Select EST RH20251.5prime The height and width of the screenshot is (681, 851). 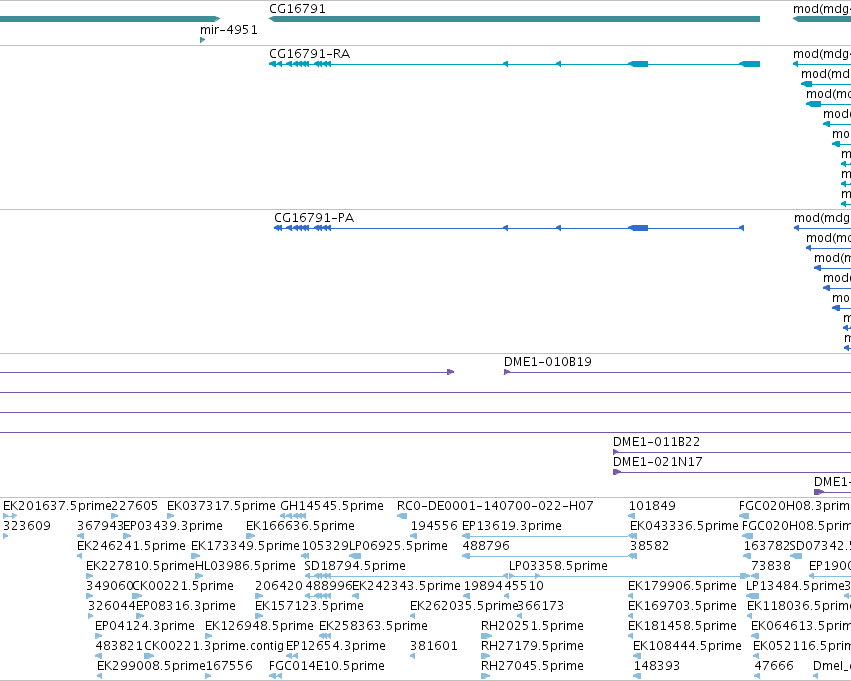[x=532, y=626]
